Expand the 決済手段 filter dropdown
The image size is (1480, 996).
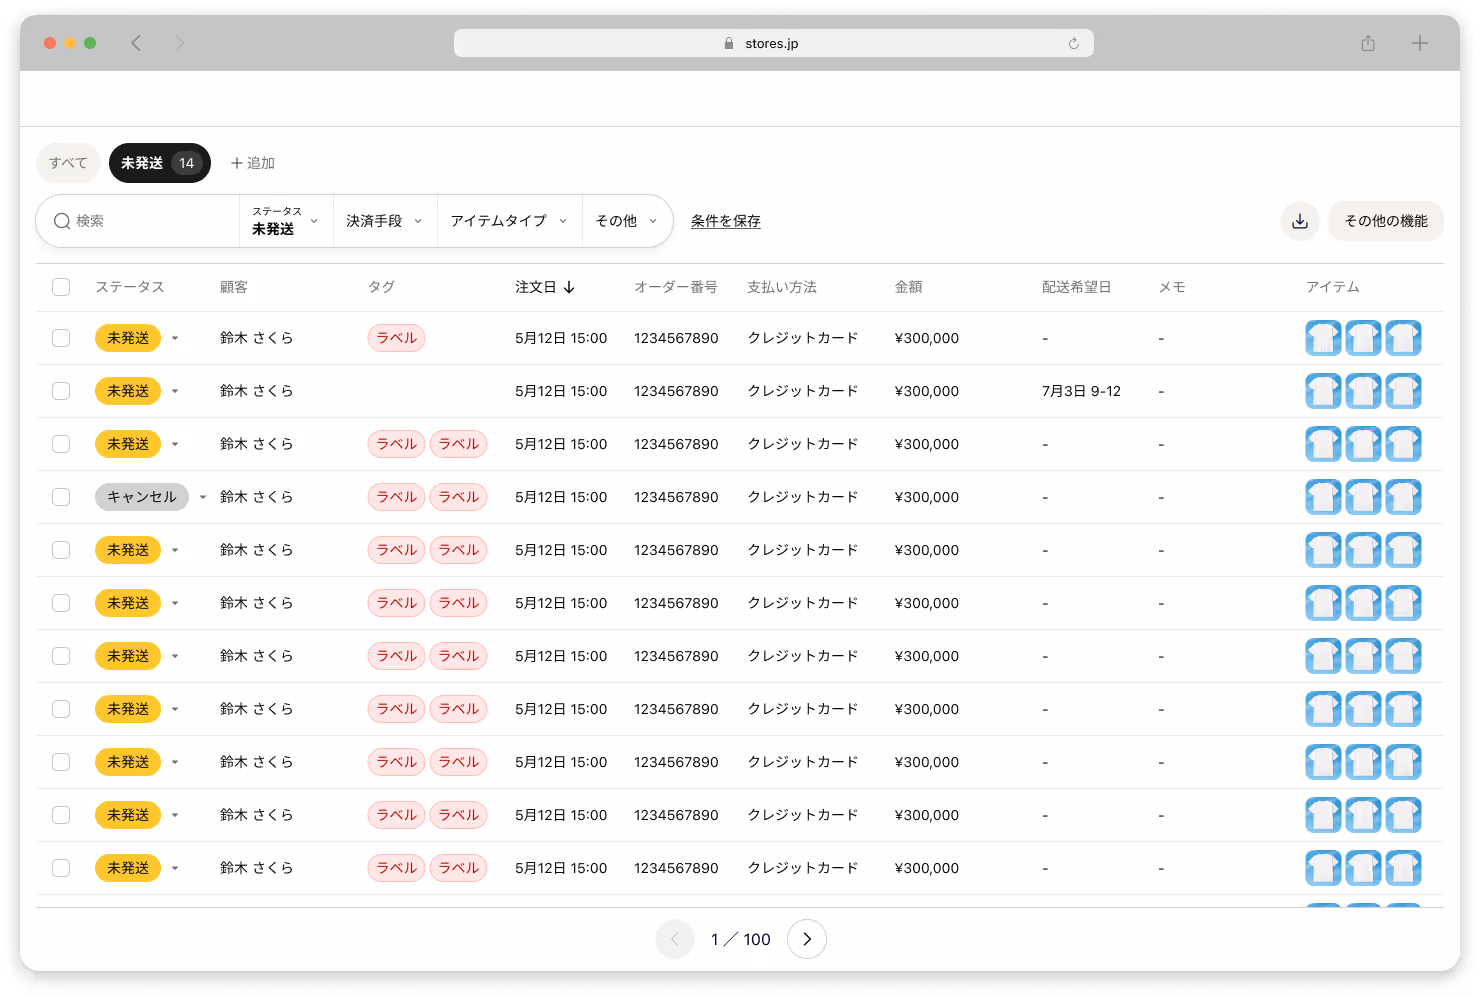[385, 221]
